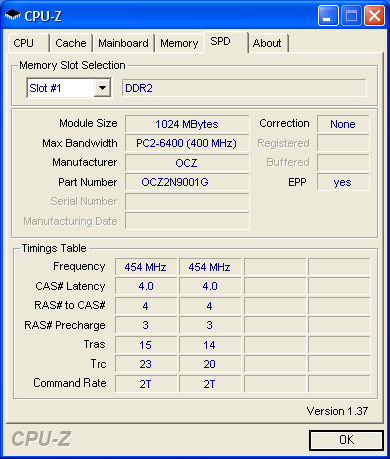
Task: Switch to the Memory tab
Action: tap(179, 43)
